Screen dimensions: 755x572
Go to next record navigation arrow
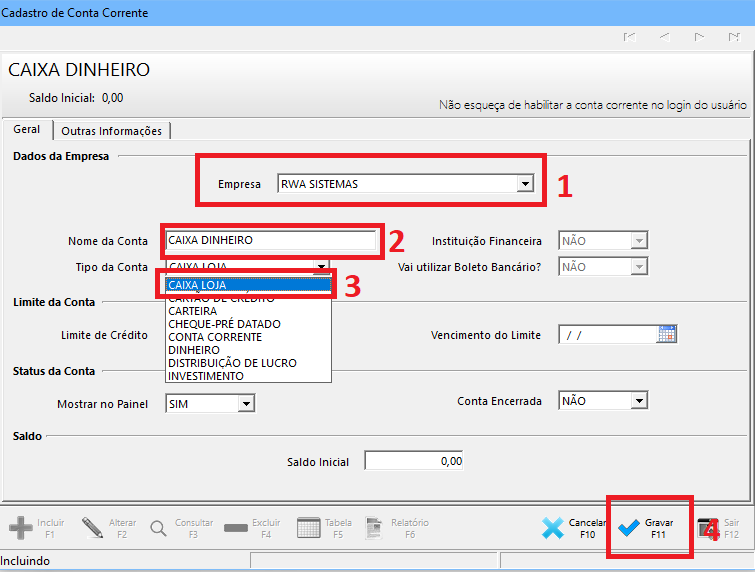coord(699,37)
